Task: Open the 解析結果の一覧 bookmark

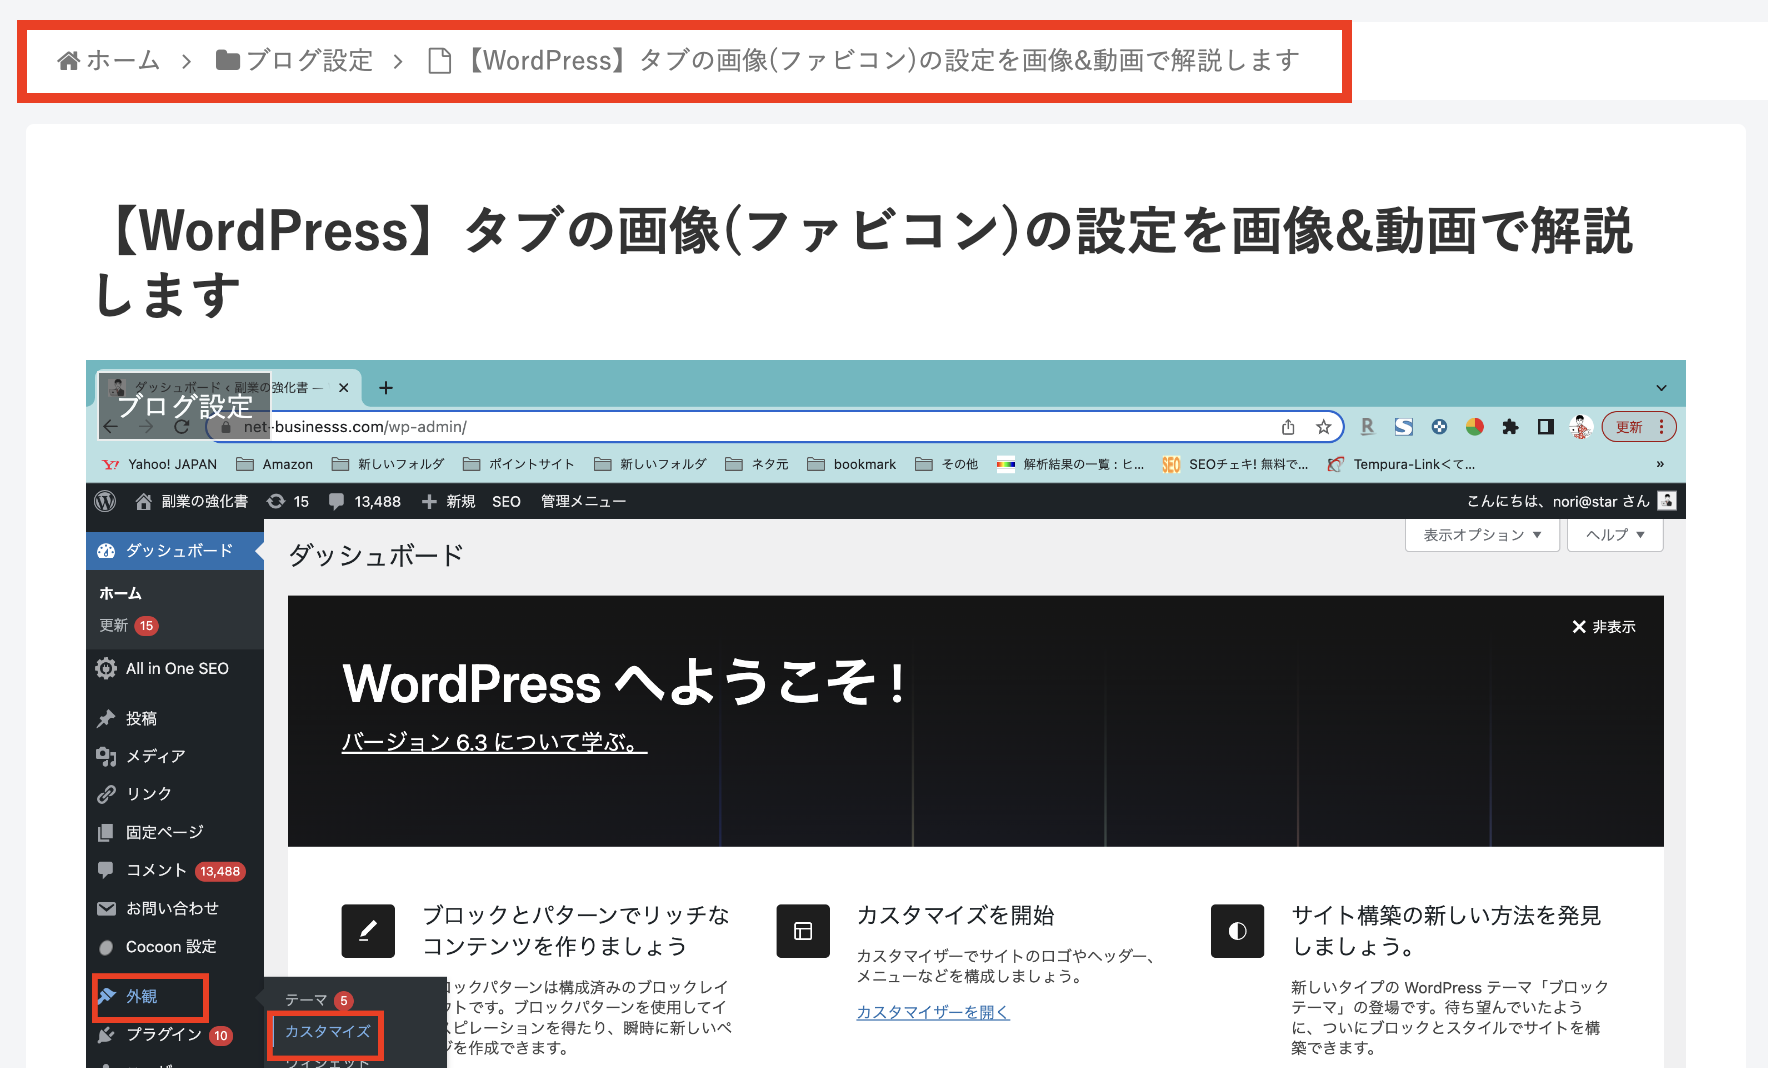Action: (1071, 464)
